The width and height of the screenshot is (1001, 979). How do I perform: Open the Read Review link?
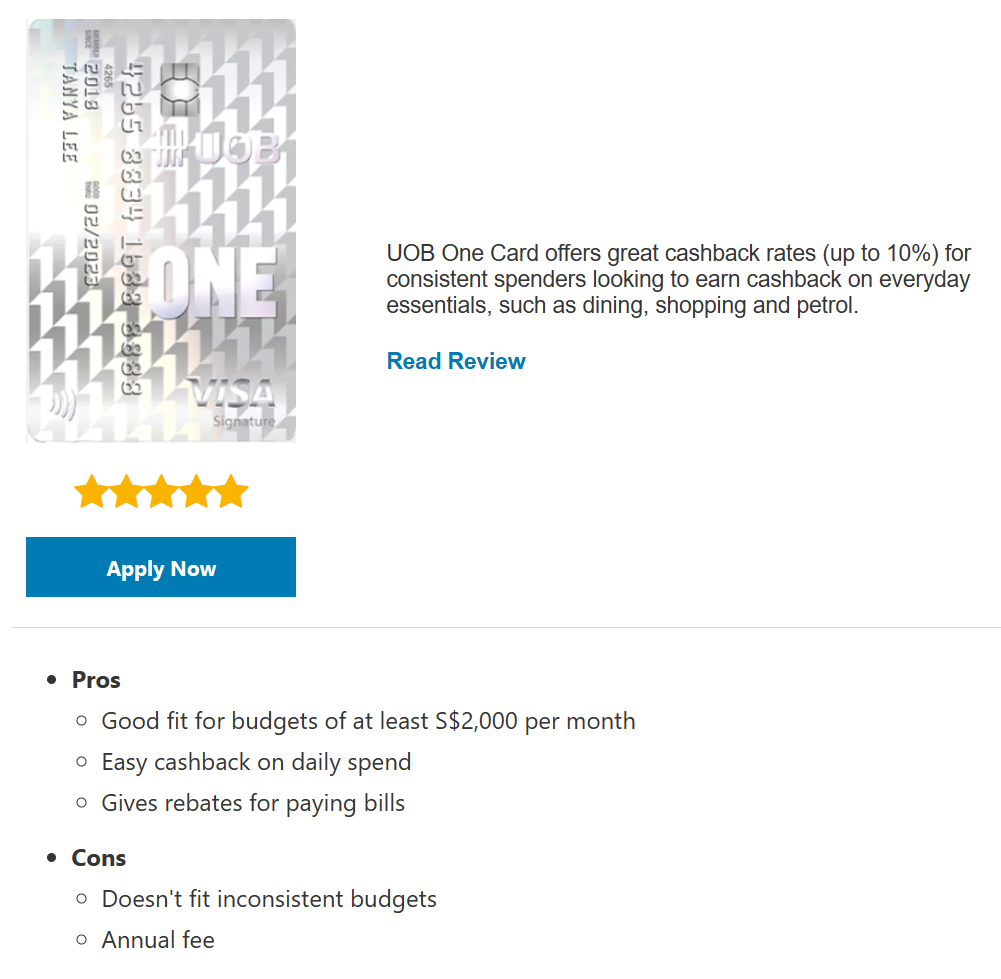coord(456,361)
